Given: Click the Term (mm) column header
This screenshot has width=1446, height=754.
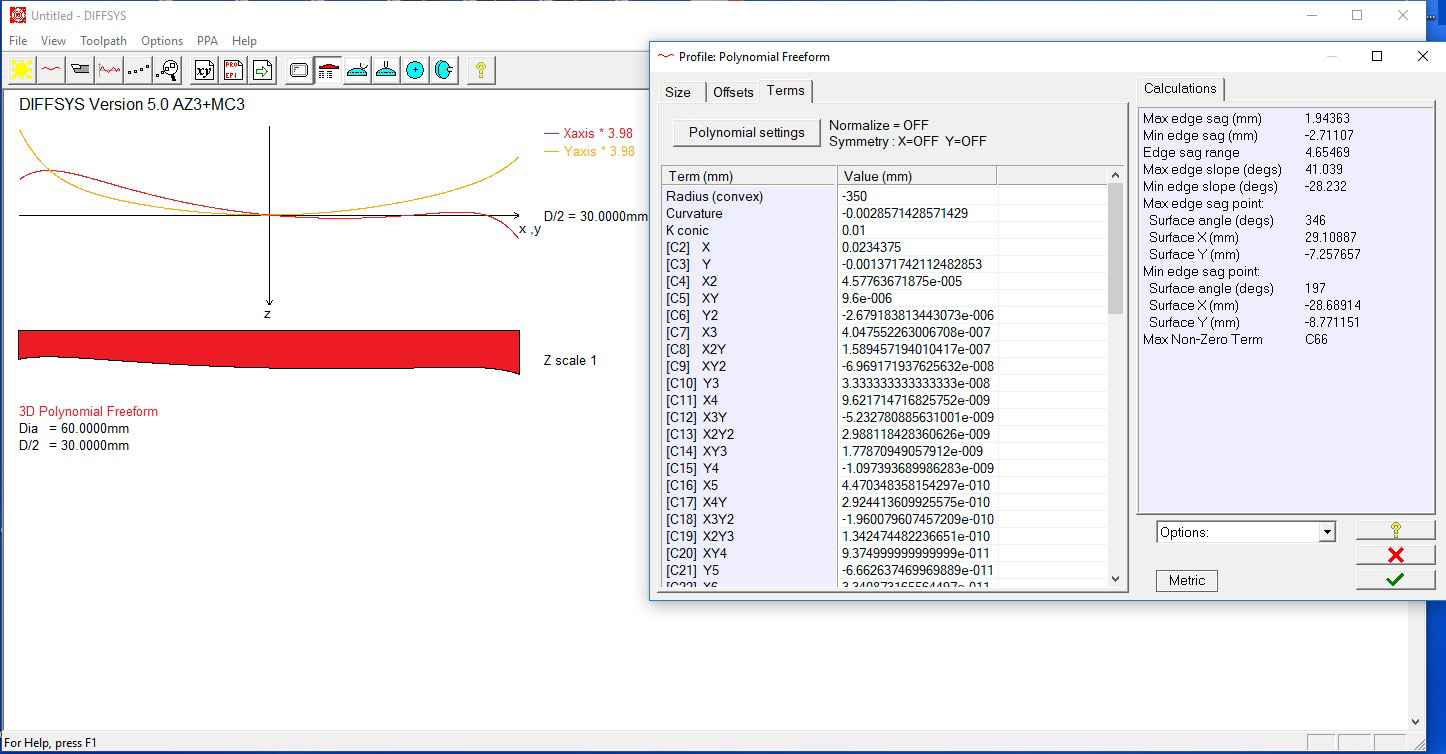Looking at the screenshot, I should [749, 176].
